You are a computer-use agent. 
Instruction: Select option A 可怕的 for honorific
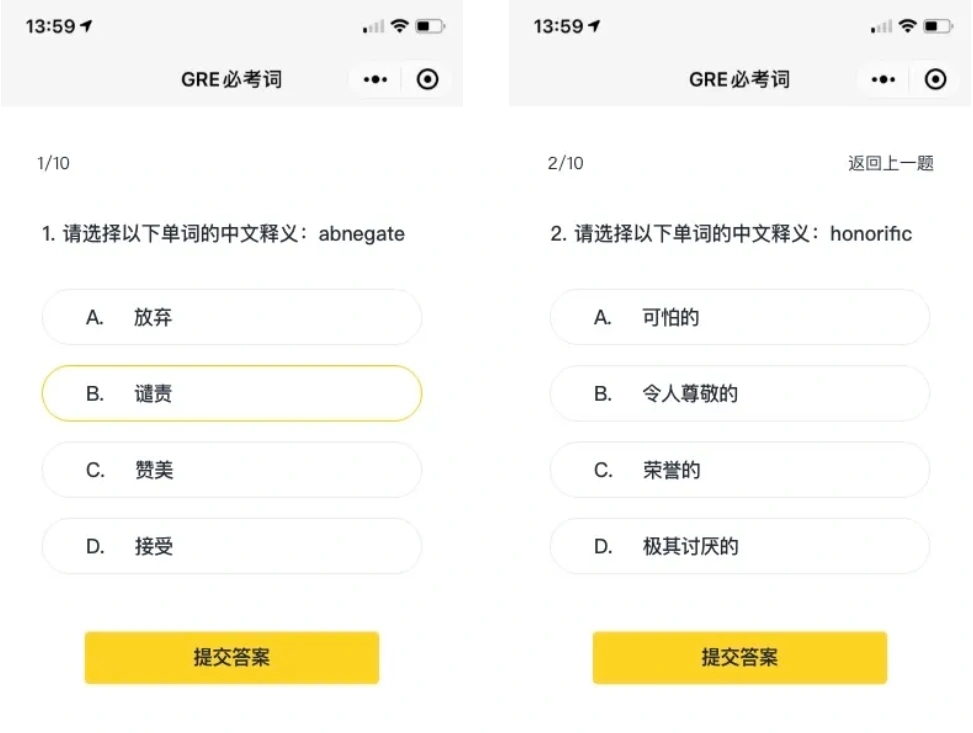coord(740,317)
